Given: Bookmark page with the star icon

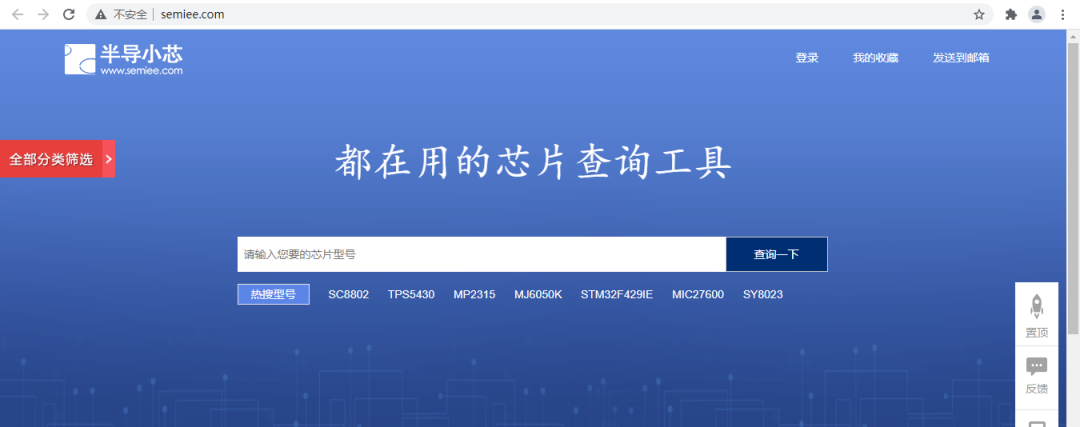Looking at the screenshot, I should (979, 14).
